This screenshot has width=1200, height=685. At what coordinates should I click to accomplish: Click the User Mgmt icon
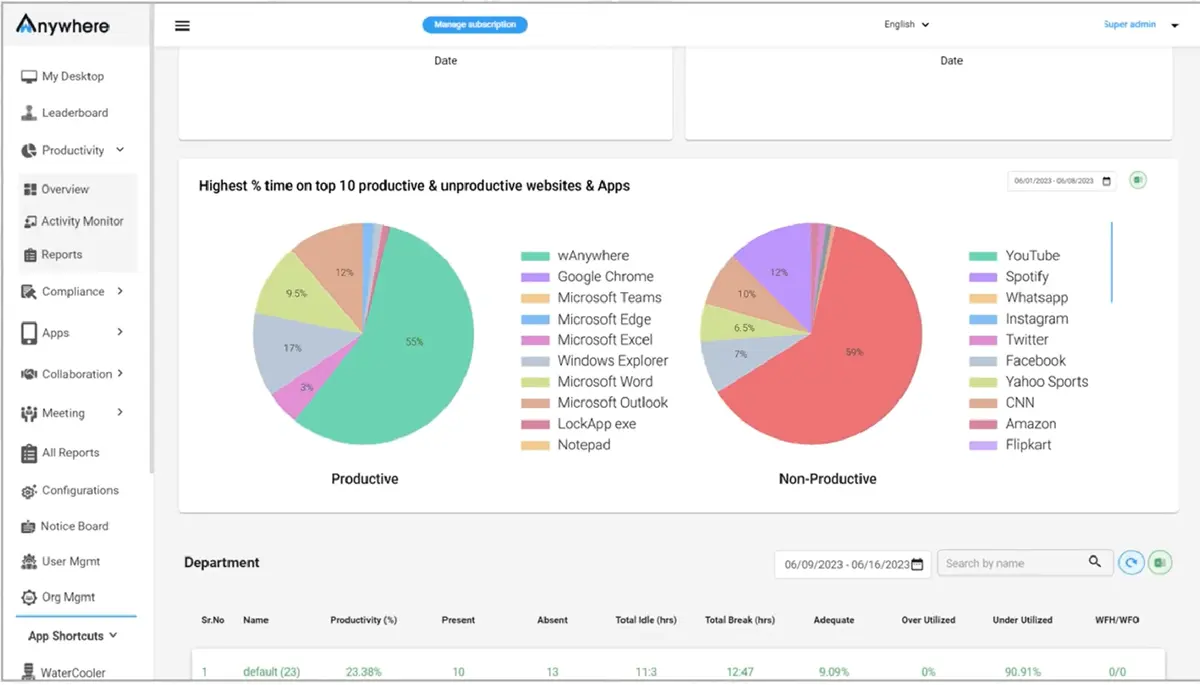tap(29, 562)
